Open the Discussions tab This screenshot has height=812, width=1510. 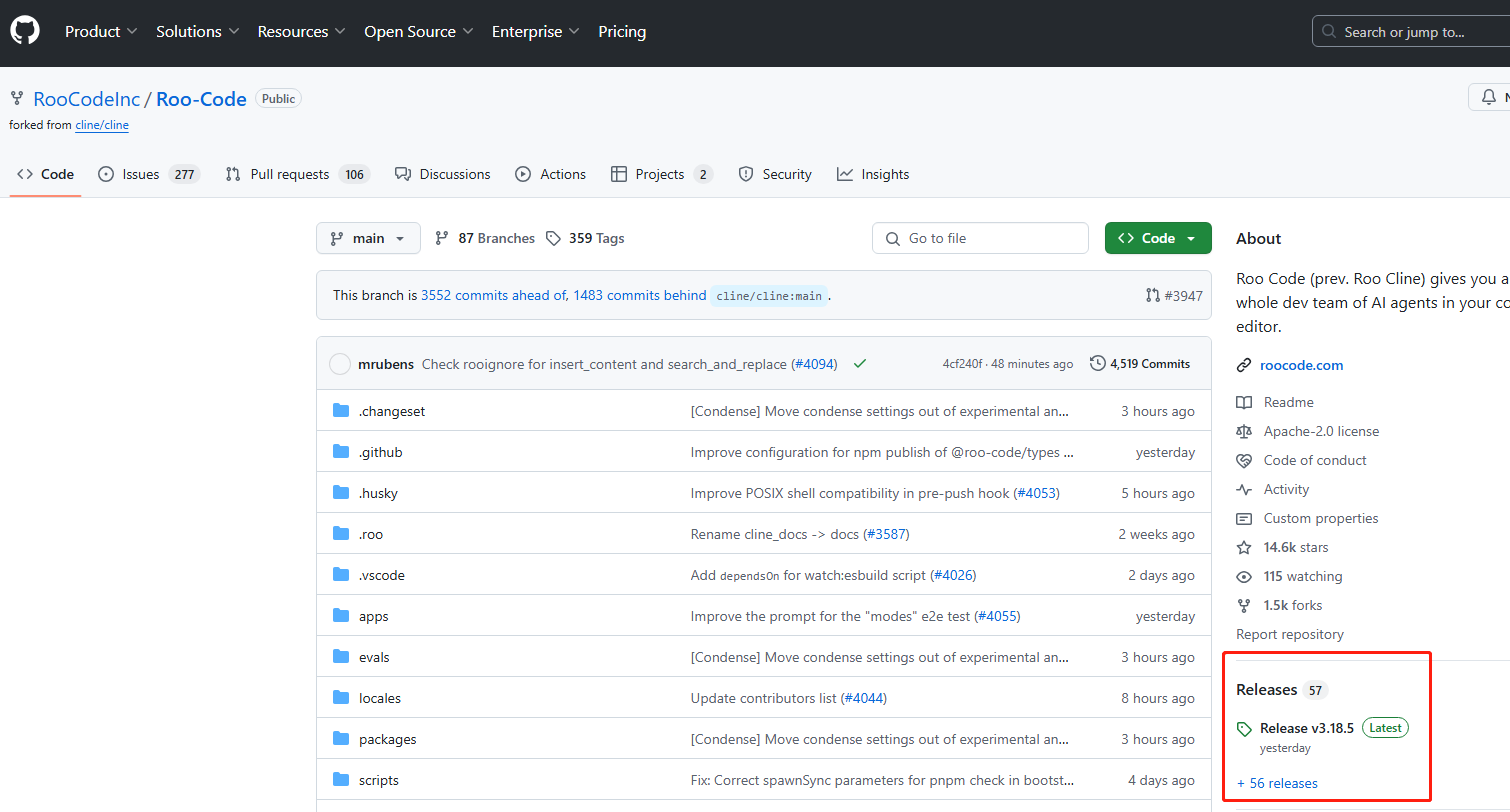442,174
